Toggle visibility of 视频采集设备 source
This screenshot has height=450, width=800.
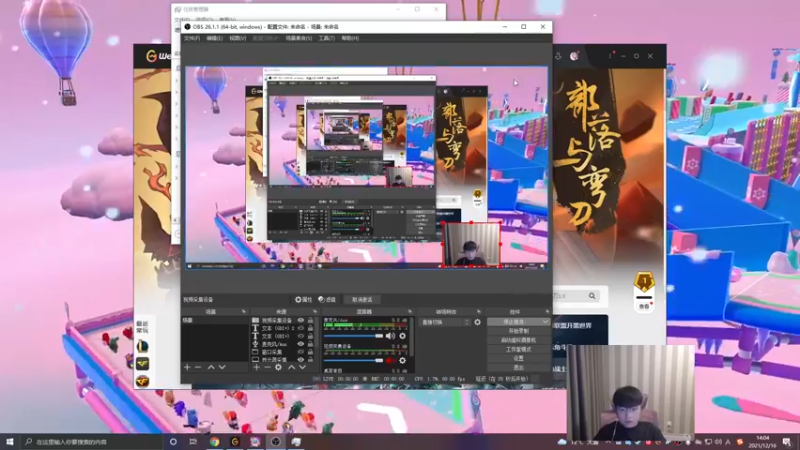[301, 320]
